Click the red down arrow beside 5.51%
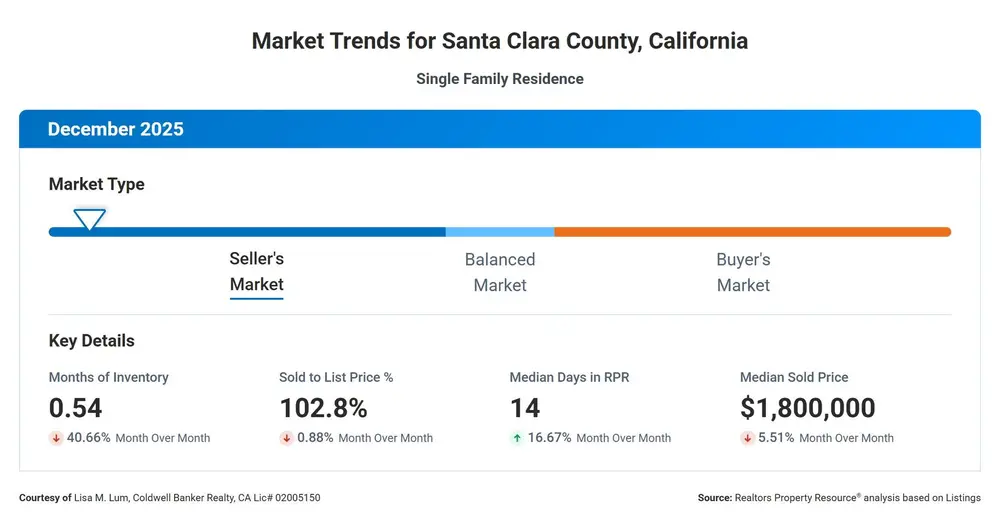Screen dimensions: 1000x525 click(x=747, y=438)
